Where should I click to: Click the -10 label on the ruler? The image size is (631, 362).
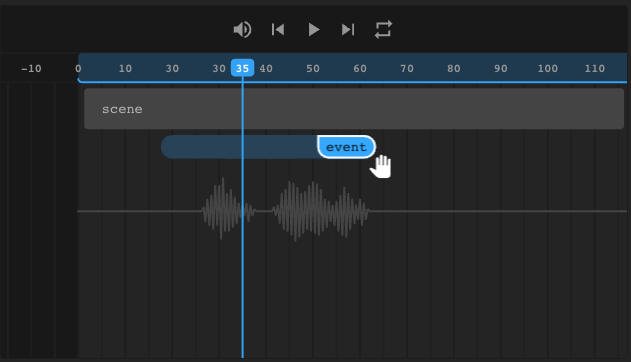click(x=31, y=68)
